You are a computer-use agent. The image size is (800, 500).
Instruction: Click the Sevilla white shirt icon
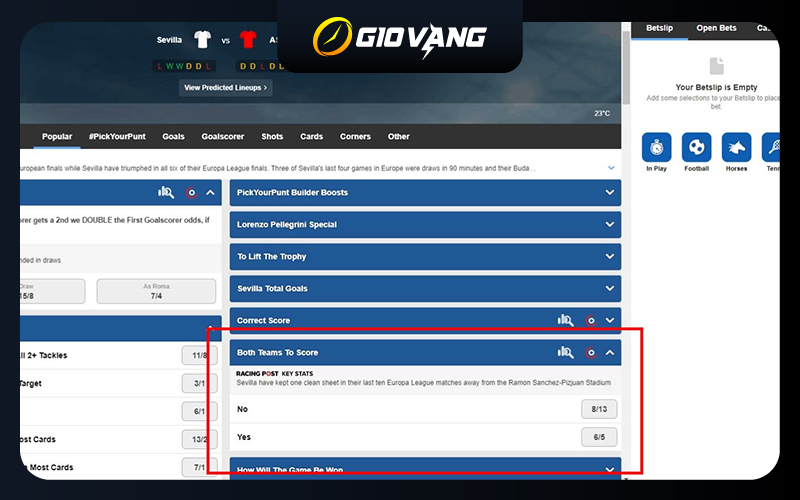pyautogui.click(x=203, y=39)
